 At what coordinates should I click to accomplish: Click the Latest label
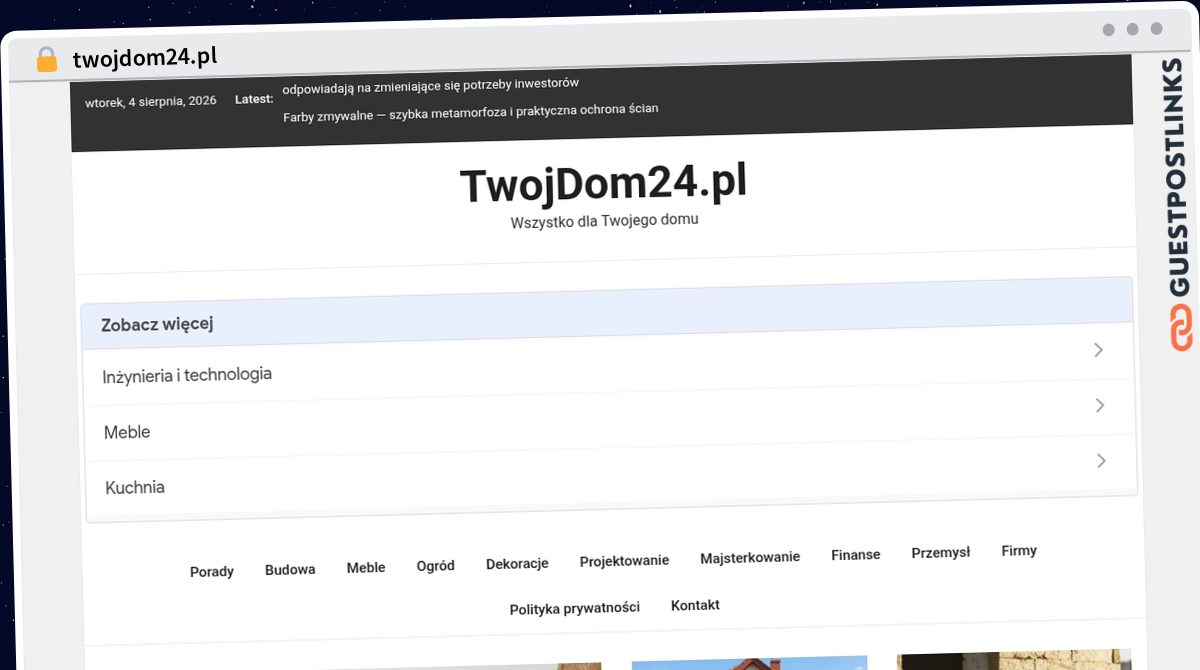tap(254, 99)
